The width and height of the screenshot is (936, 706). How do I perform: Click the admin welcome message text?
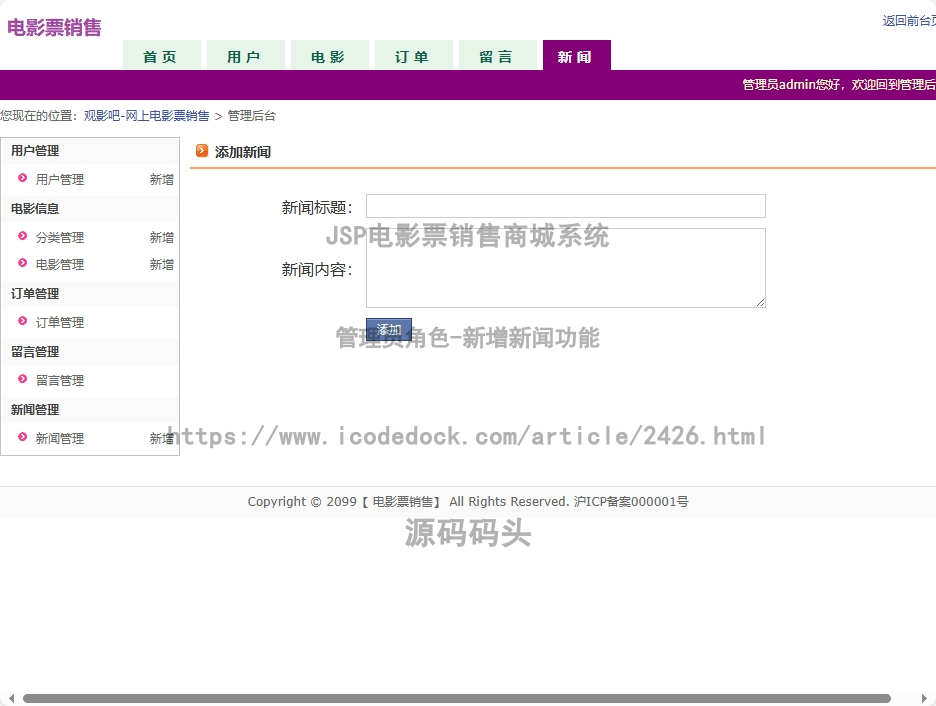pos(839,85)
